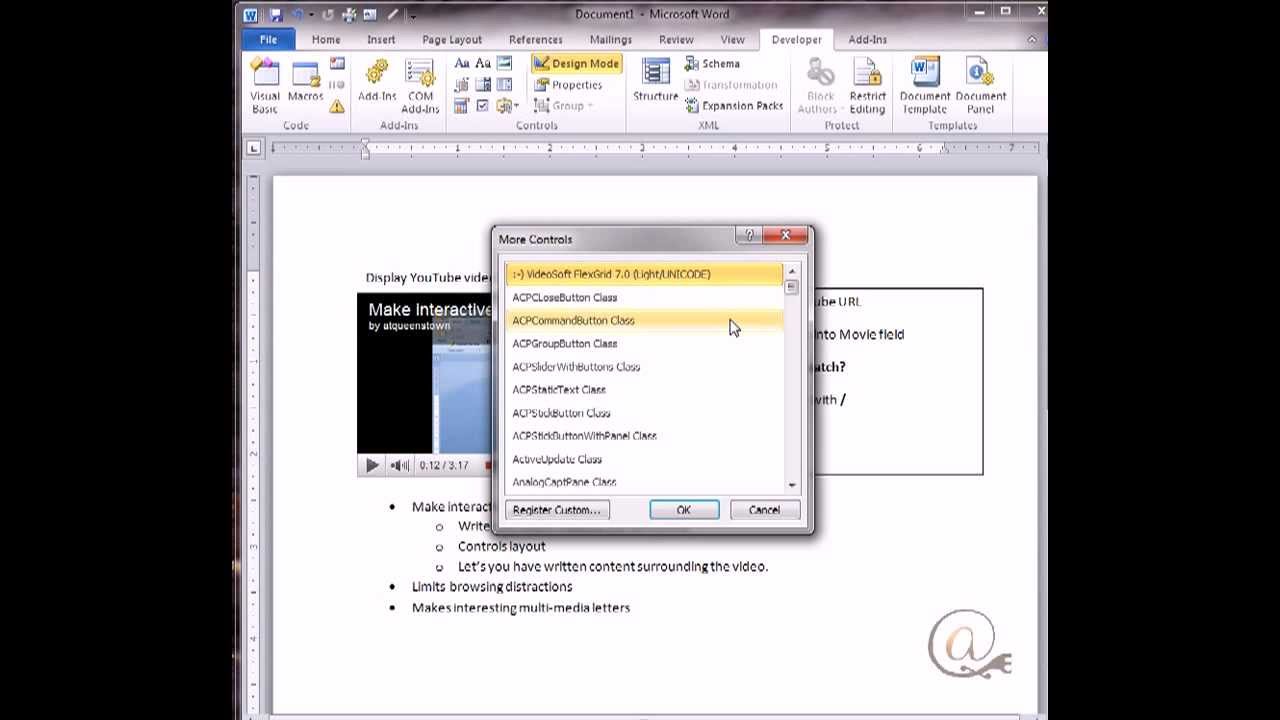Open Expansion Packs
Image resolution: width=1280 pixels, height=720 pixels.
point(733,106)
